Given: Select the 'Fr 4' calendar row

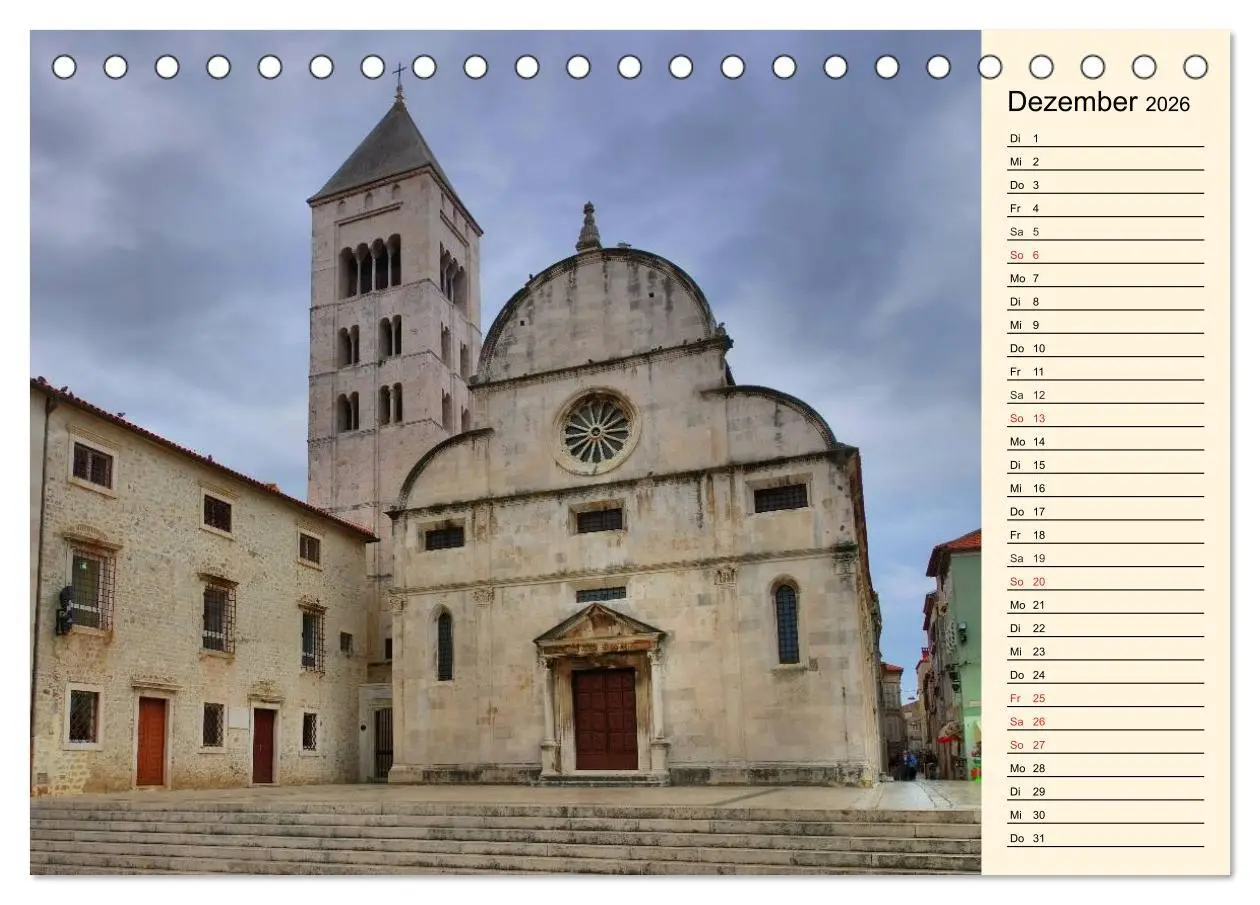Looking at the screenshot, I should (1105, 208).
